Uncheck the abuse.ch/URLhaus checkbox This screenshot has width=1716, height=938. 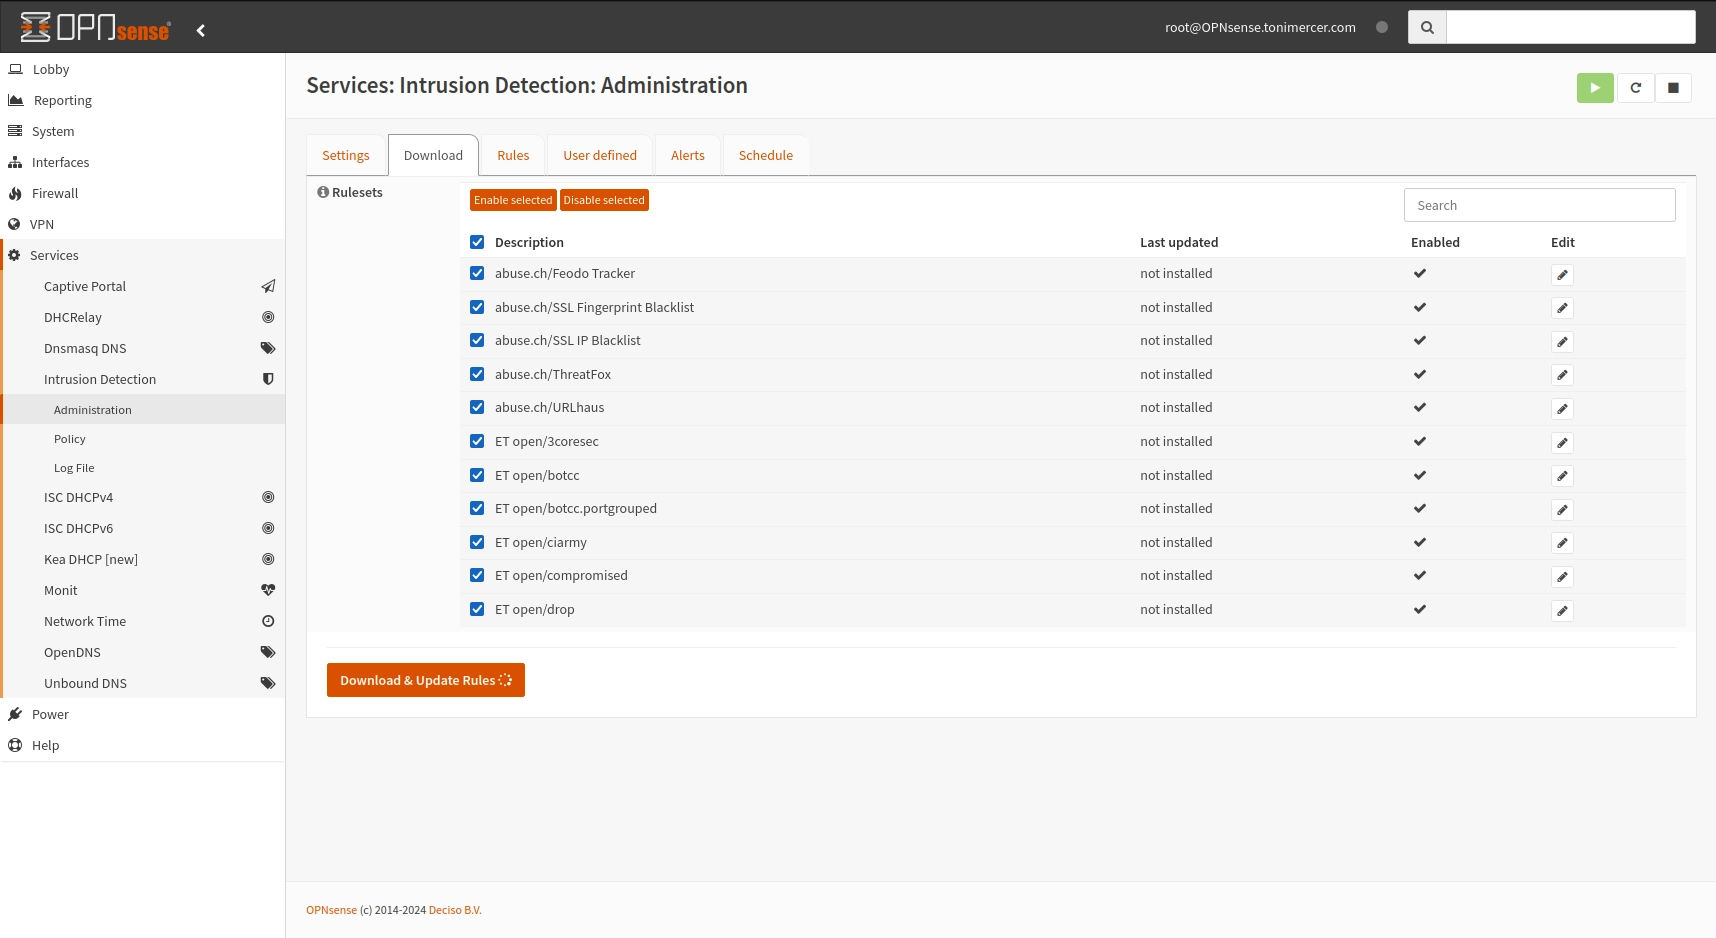point(477,407)
